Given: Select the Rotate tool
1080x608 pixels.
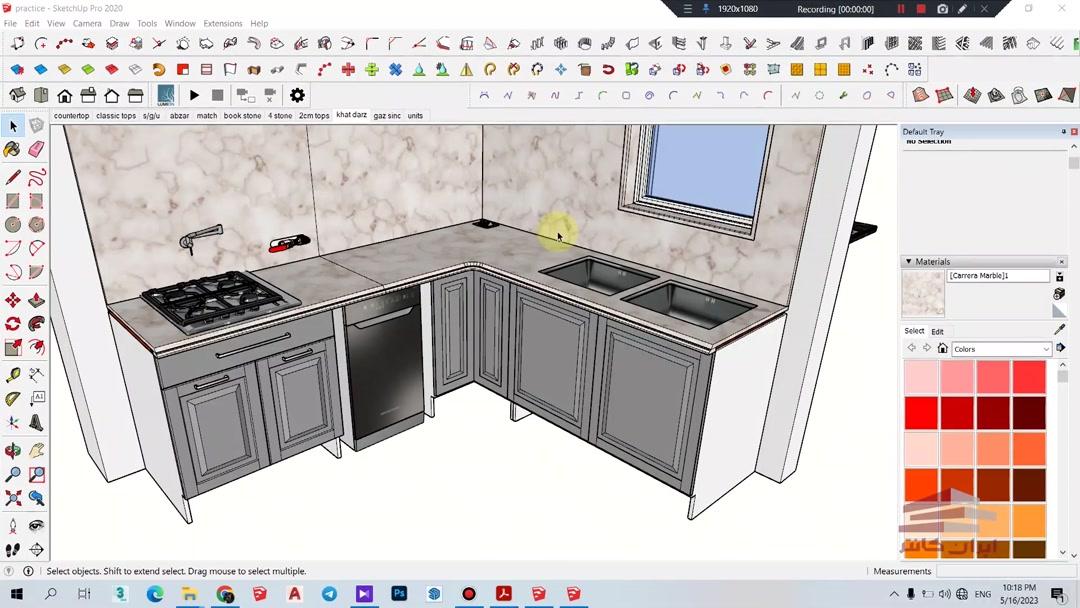Looking at the screenshot, I should tap(13, 324).
